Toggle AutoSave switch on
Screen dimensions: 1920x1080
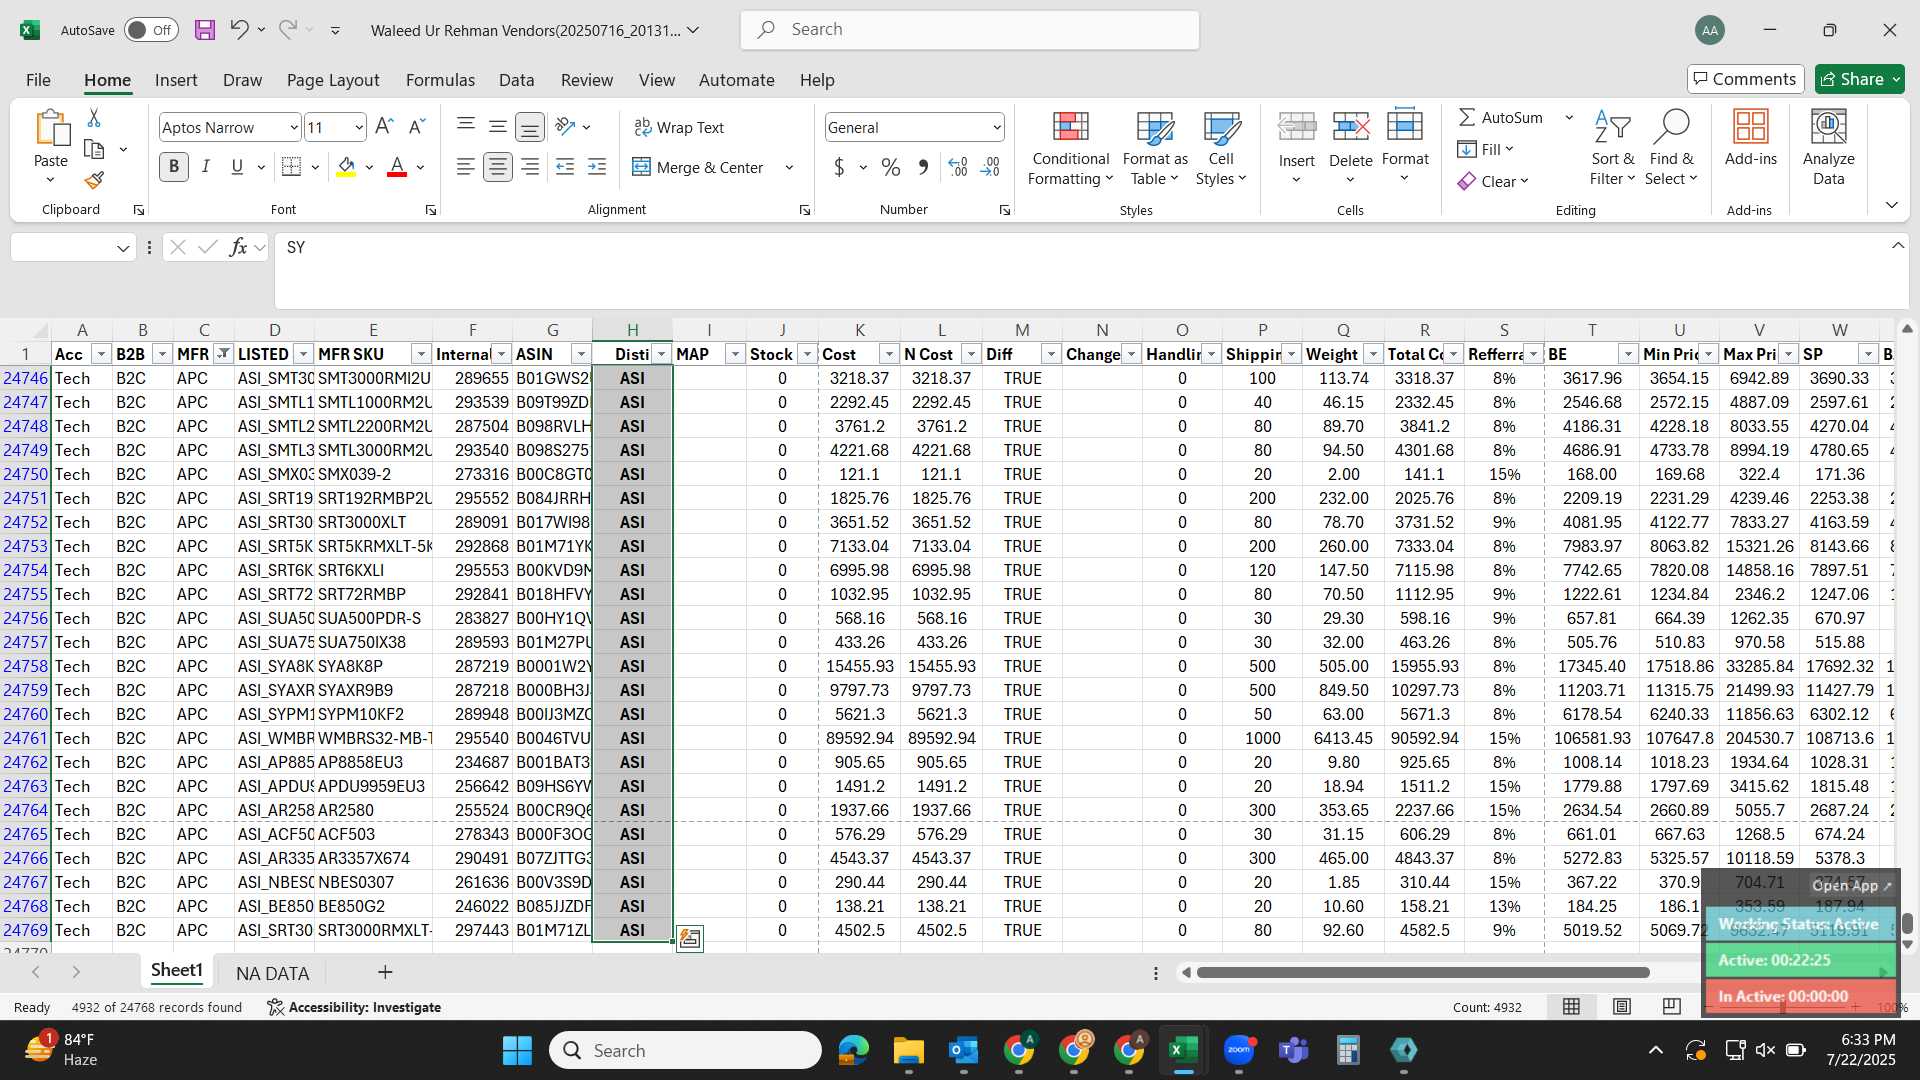(x=151, y=30)
